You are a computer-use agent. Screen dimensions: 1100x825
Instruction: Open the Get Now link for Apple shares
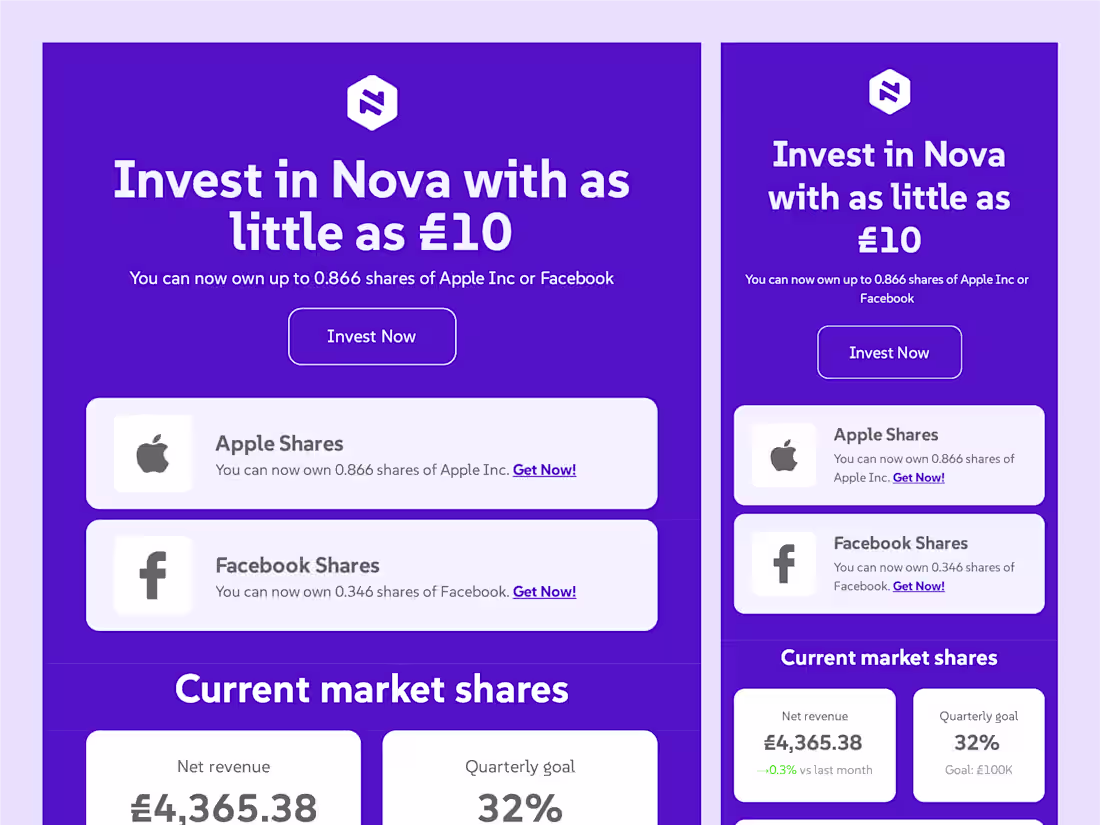(544, 469)
